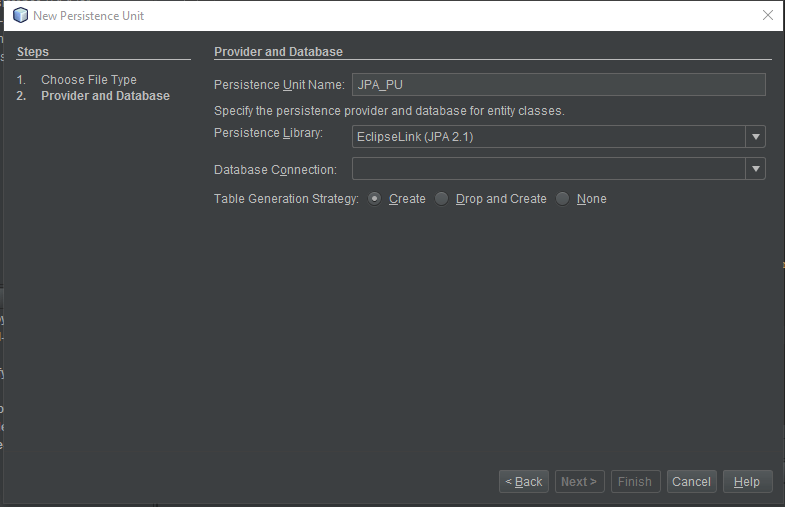Click step 2 Provider and Database
The height and width of the screenshot is (507, 785).
(105, 96)
